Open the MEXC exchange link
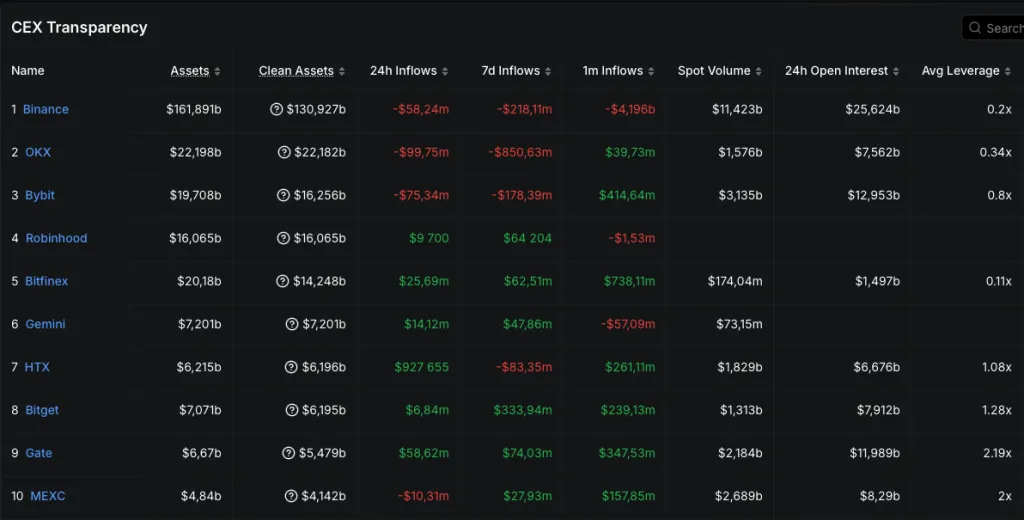The width and height of the screenshot is (1024, 520). (x=47, y=496)
